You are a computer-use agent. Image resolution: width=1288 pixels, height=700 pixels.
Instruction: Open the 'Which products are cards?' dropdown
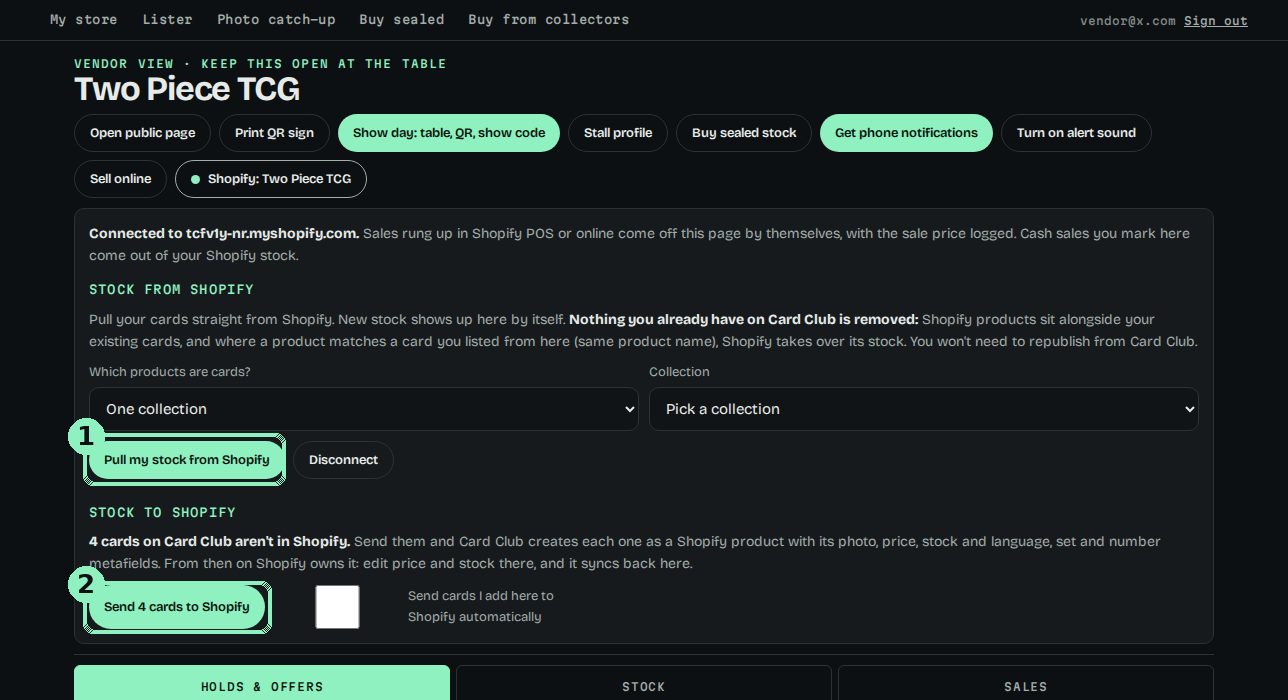(363, 409)
